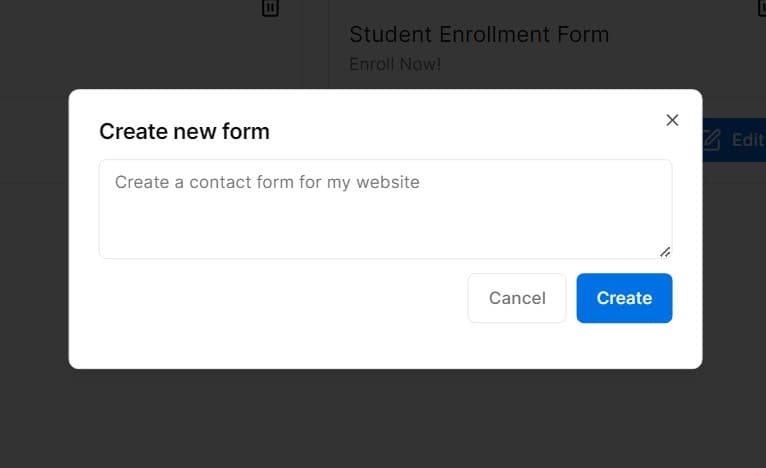Click the textarea resize grip handle

click(x=665, y=252)
